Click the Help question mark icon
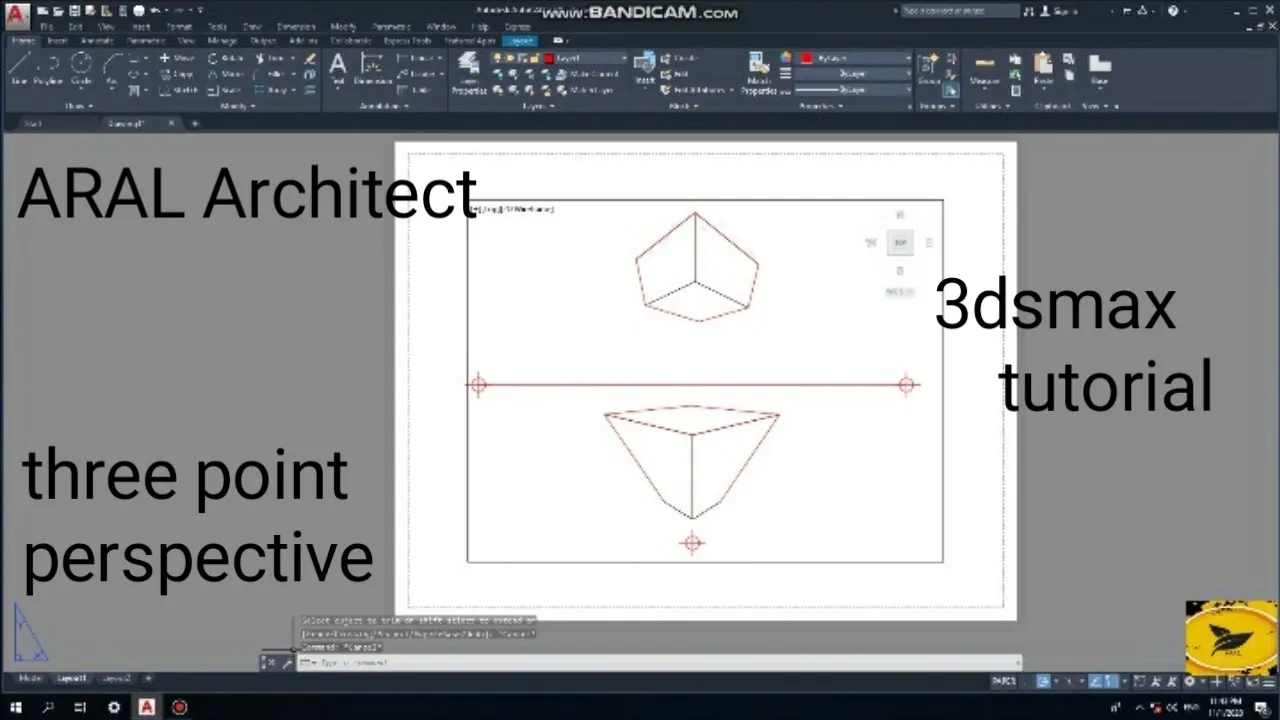The width and height of the screenshot is (1280, 720). pos(1173,11)
